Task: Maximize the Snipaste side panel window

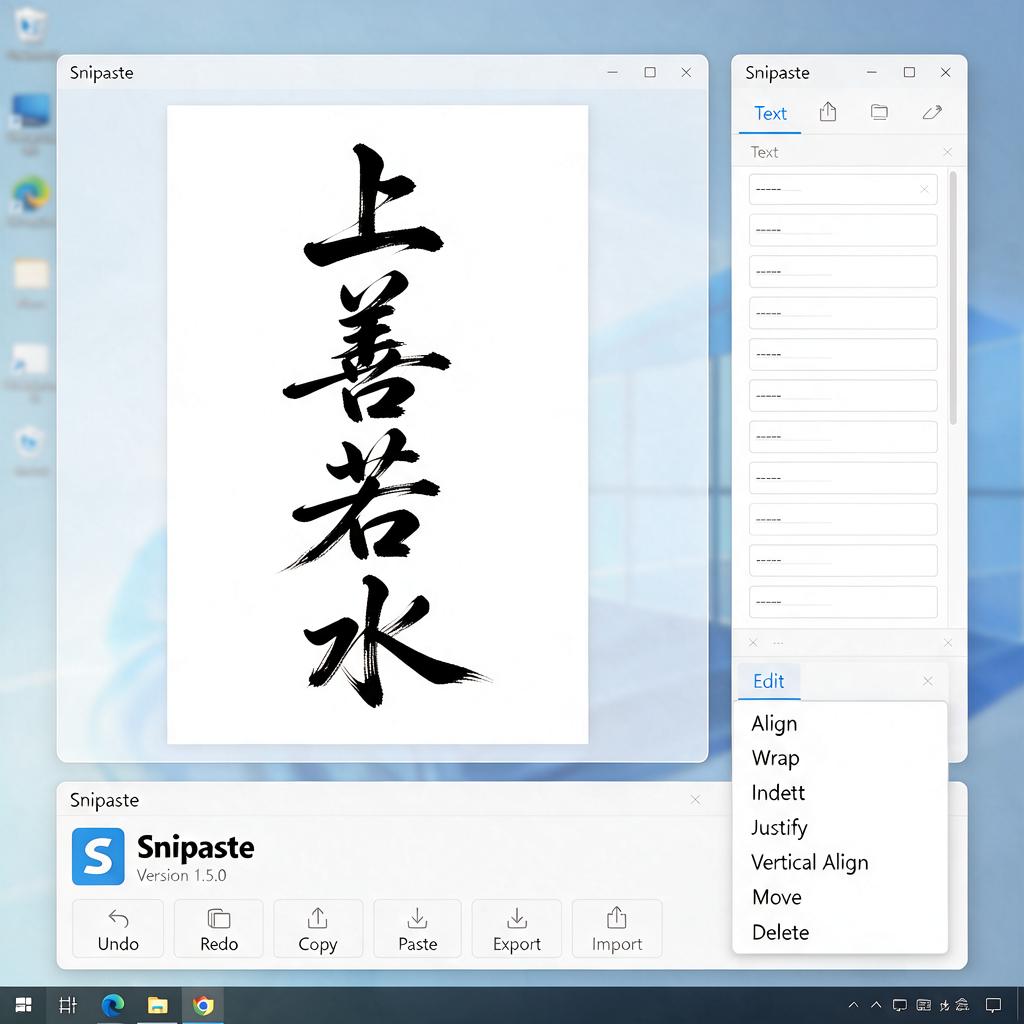Action: [x=909, y=72]
